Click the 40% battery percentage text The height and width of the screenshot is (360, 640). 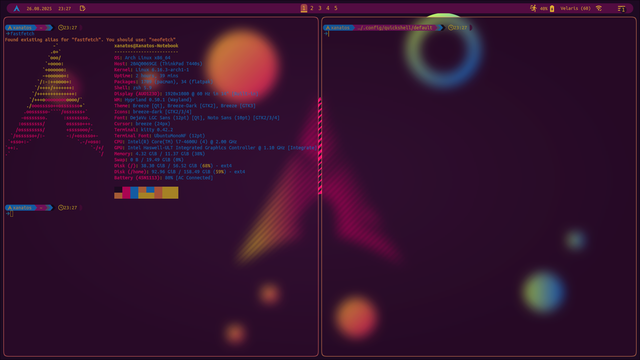[544, 9]
